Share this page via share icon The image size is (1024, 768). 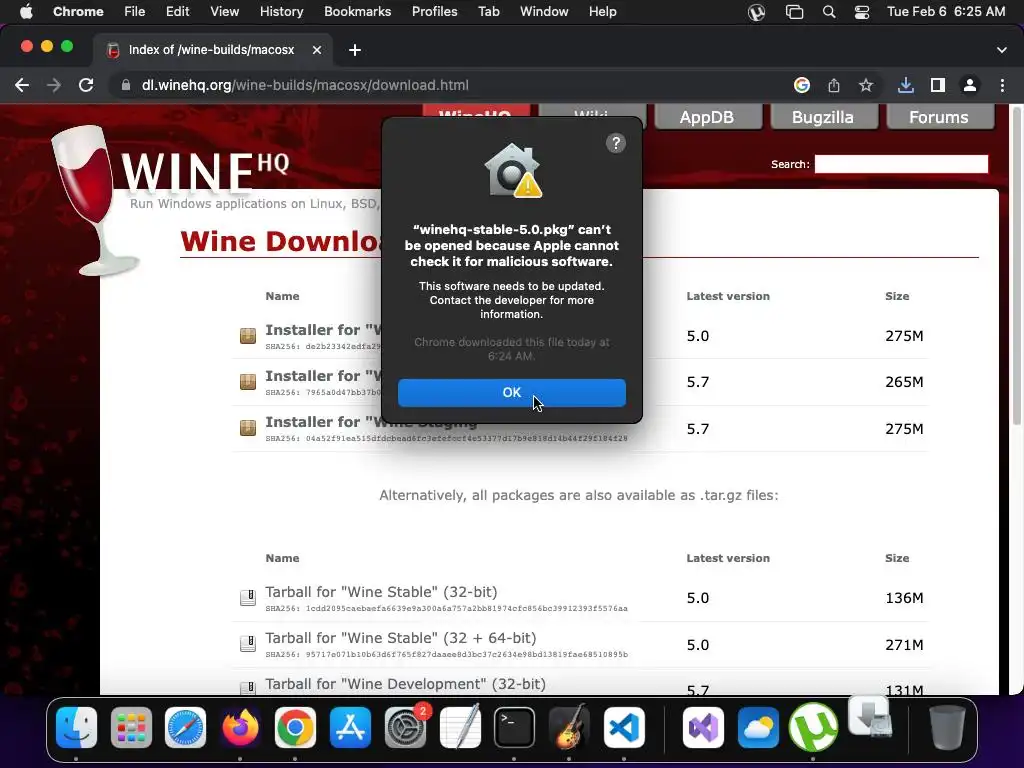[834, 85]
